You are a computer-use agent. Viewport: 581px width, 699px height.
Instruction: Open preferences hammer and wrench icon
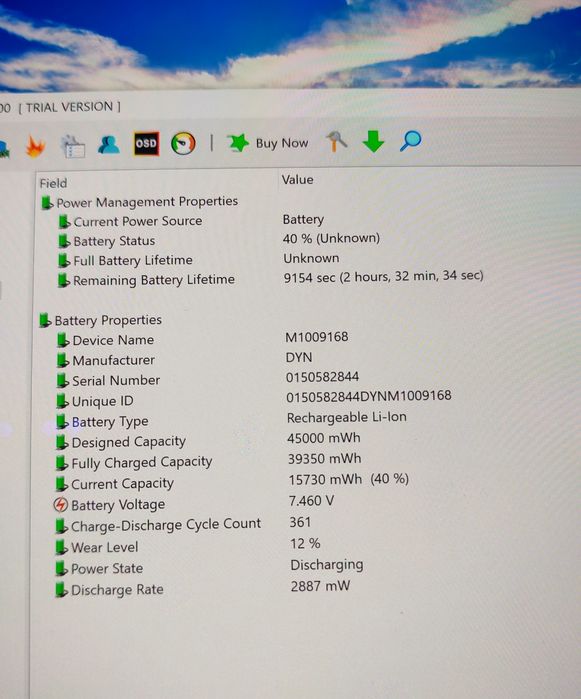click(336, 141)
